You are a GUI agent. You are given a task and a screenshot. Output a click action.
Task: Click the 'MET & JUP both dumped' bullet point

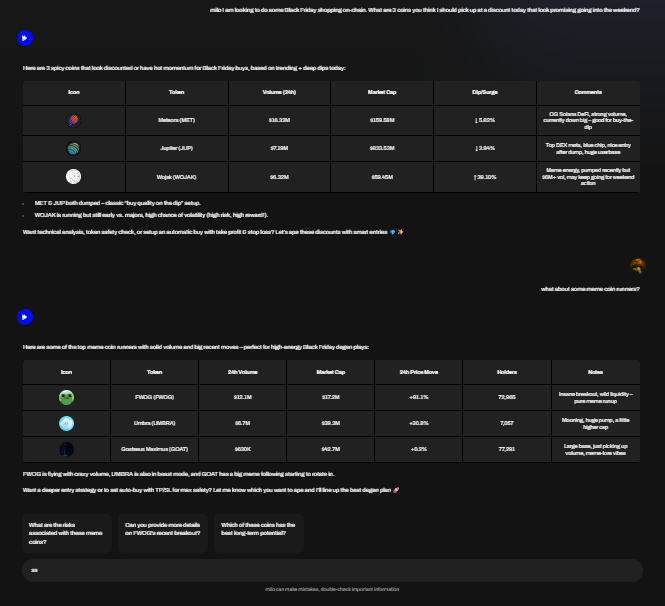click(x=117, y=203)
